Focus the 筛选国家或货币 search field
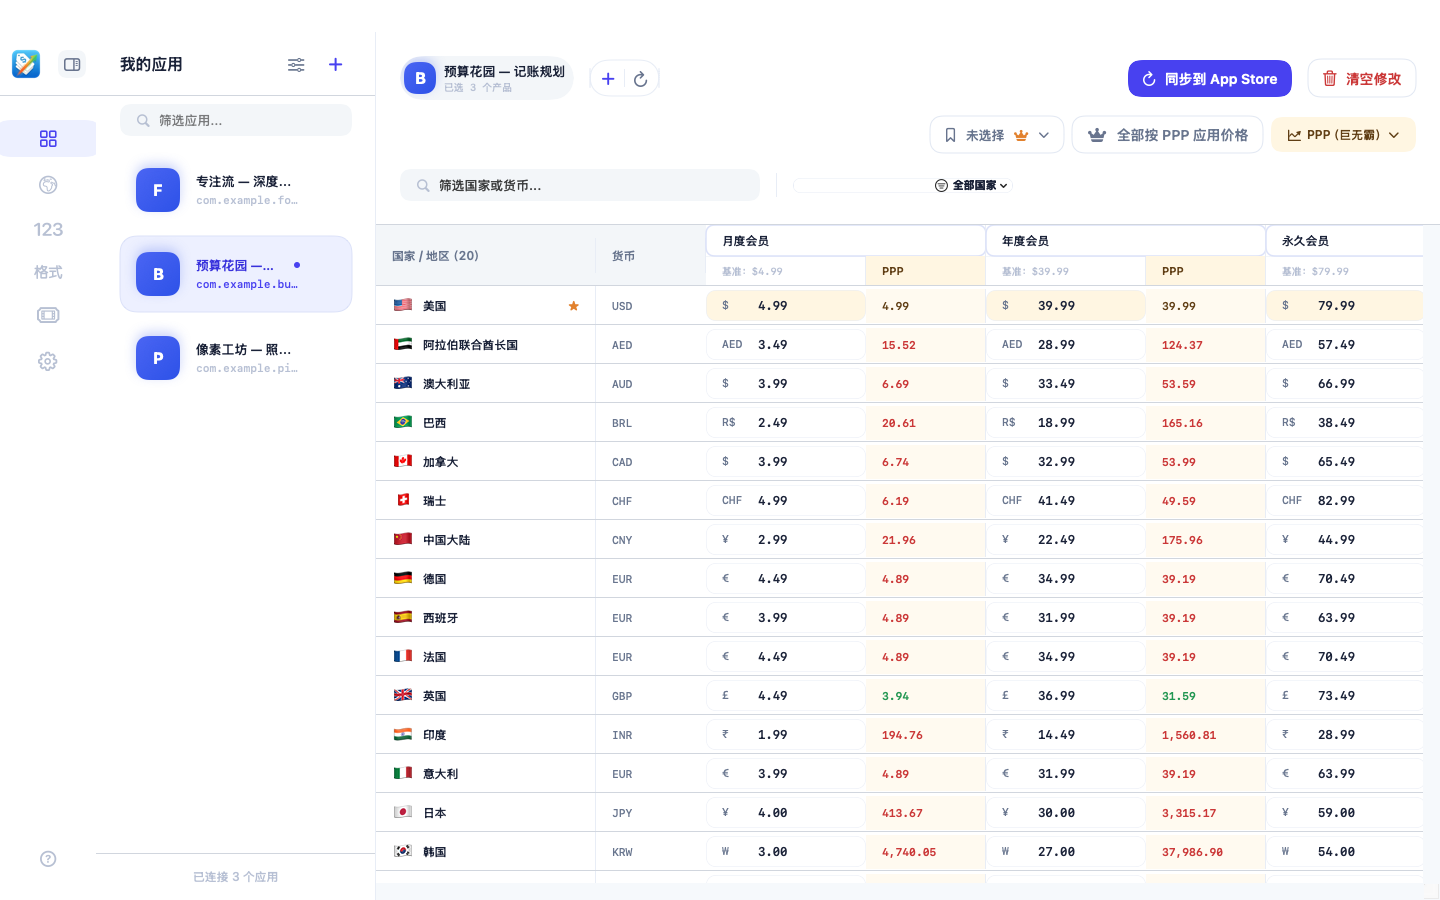This screenshot has width=1440, height=900. pos(580,185)
